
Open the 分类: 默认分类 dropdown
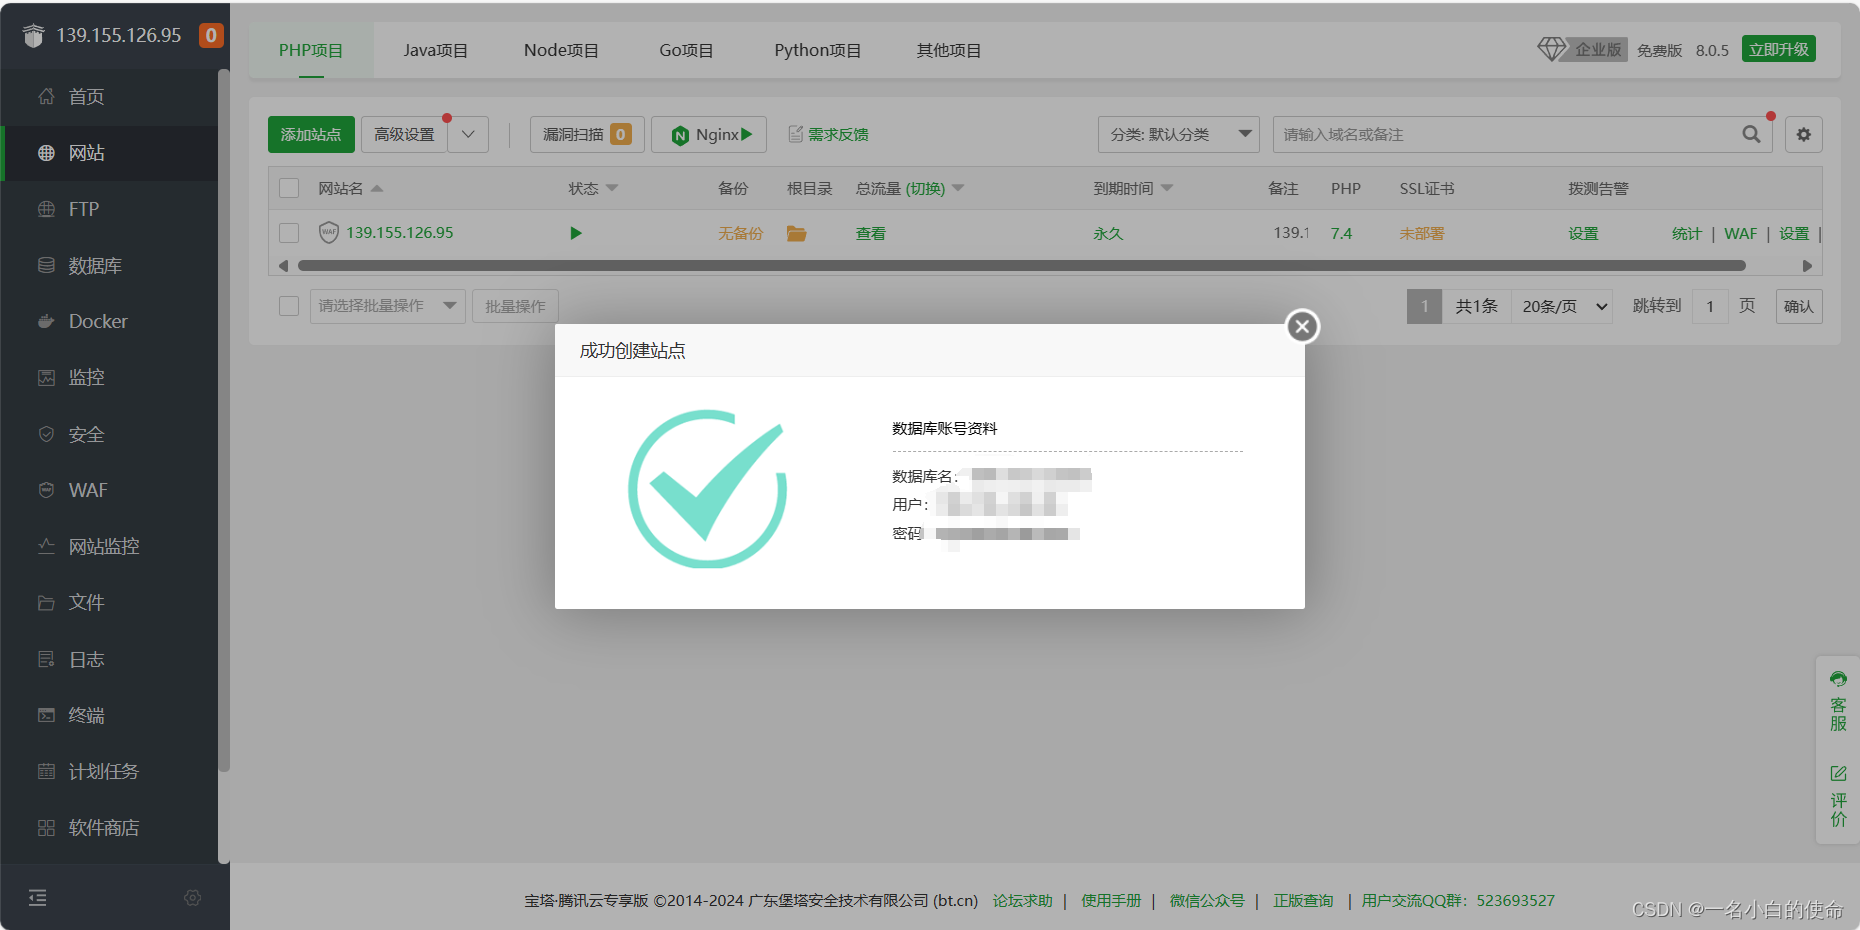click(1178, 134)
